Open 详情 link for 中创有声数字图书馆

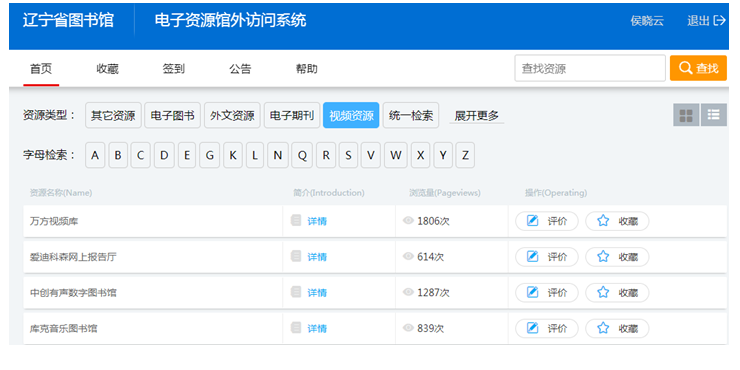317,293
